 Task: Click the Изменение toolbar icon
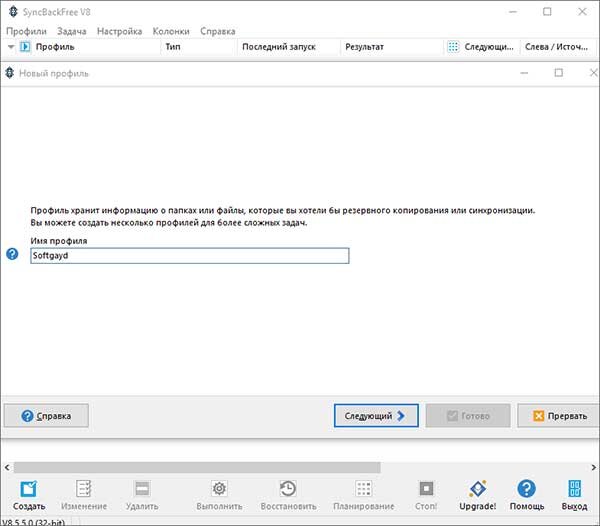coord(83,489)
